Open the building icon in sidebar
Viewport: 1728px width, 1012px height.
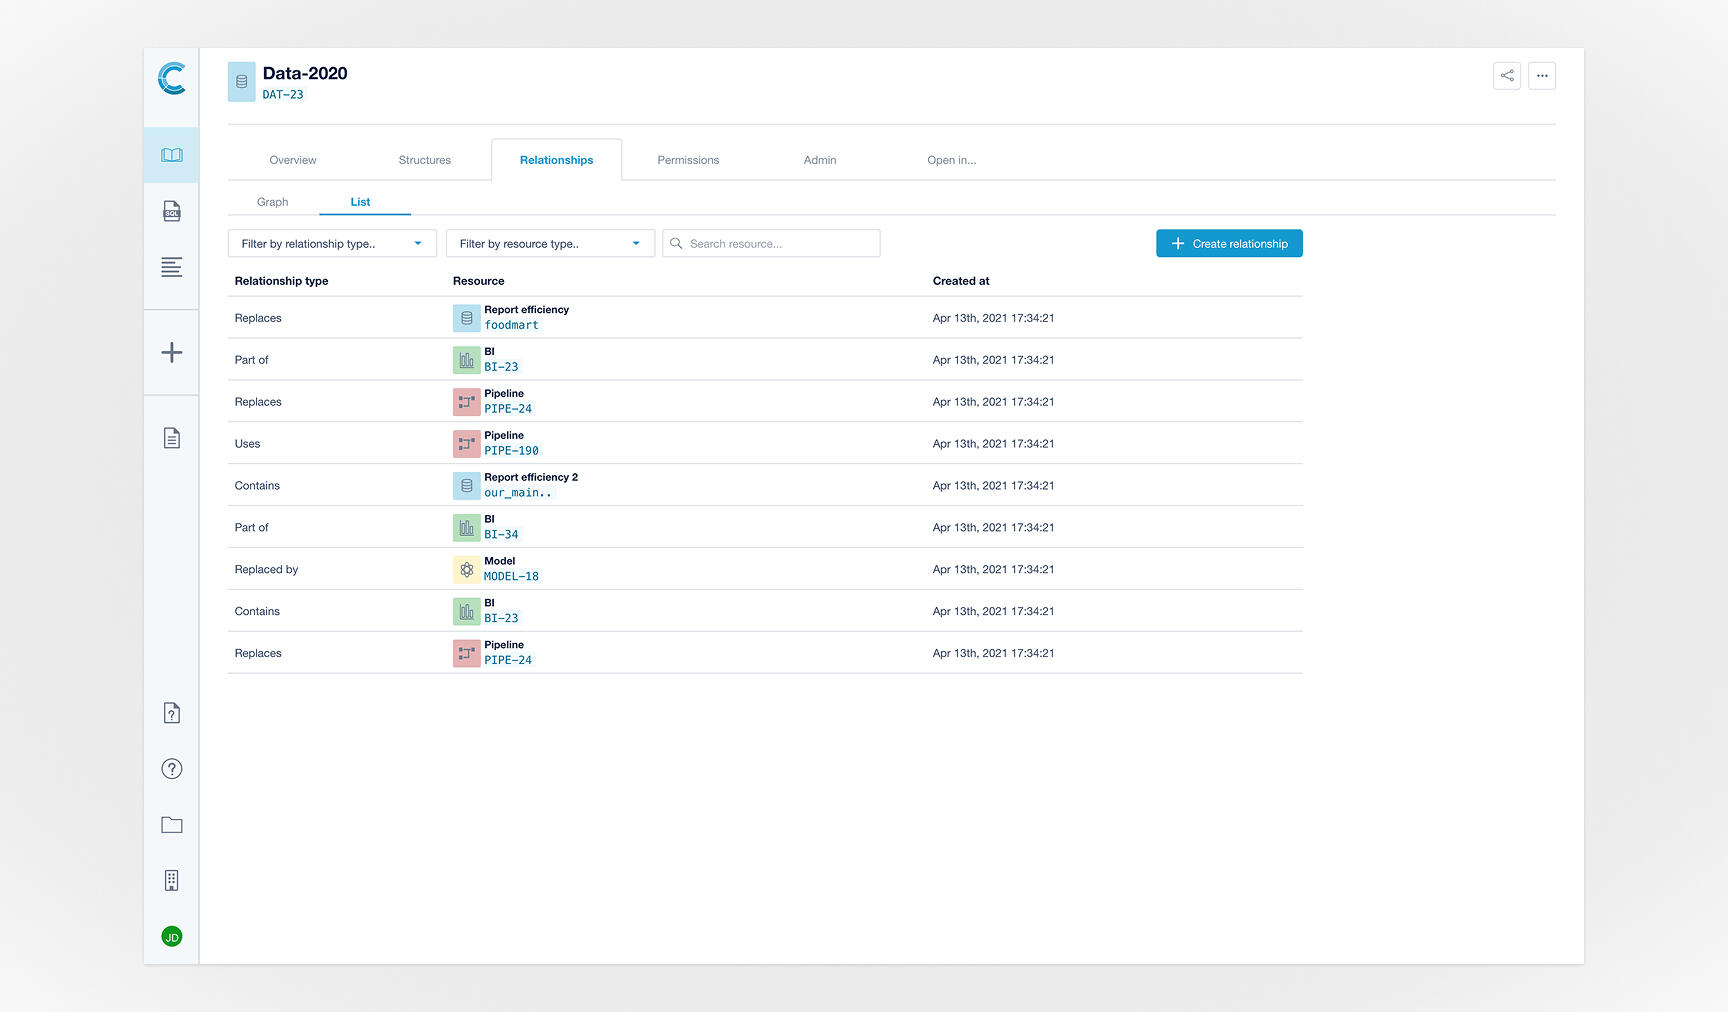pyautogui.click(x=172, y=881)
